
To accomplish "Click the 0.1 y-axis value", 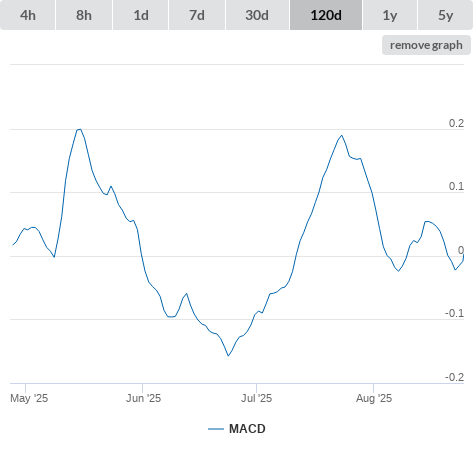I will (456, 186).
